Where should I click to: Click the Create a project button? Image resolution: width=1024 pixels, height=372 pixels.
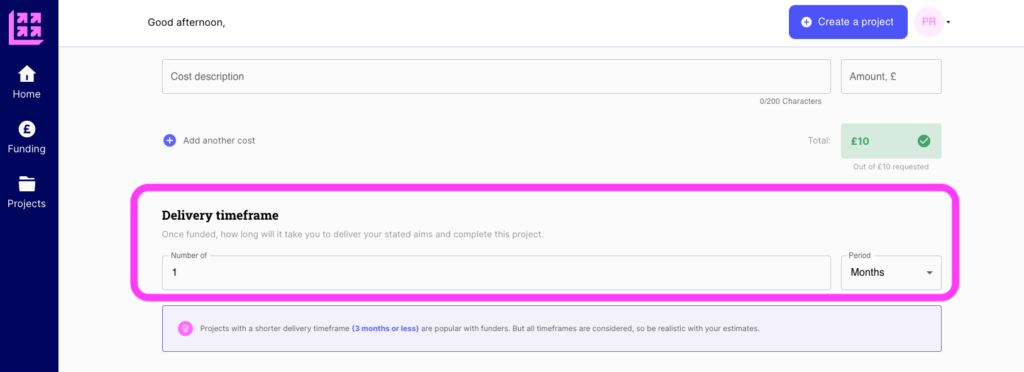(x=848, y=22)
